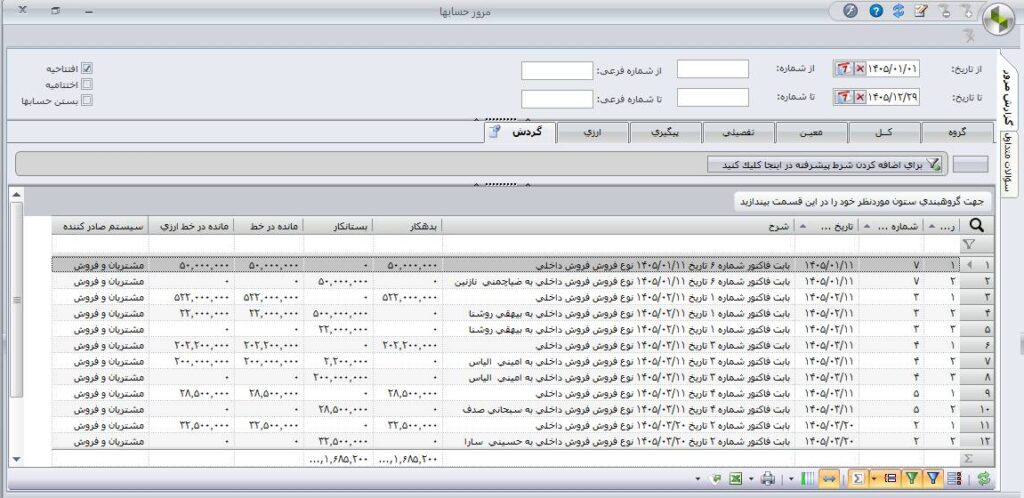
Task: Expand row 1 using its arrow indicator
Action: coord(968,266)
